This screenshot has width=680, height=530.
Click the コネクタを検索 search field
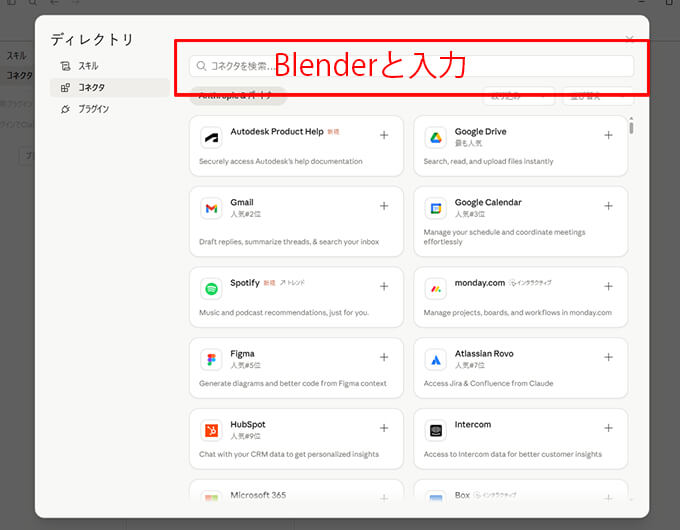410,66
